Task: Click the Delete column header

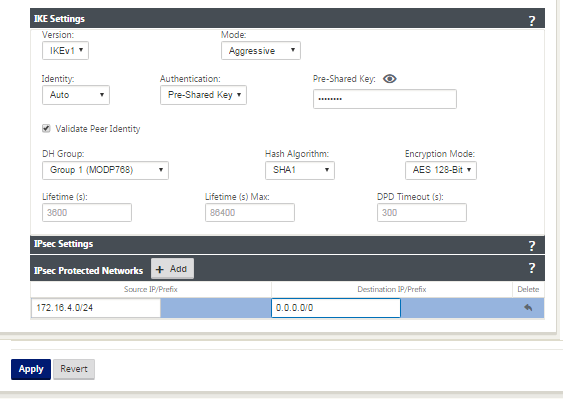Action: tap(528, 289)
